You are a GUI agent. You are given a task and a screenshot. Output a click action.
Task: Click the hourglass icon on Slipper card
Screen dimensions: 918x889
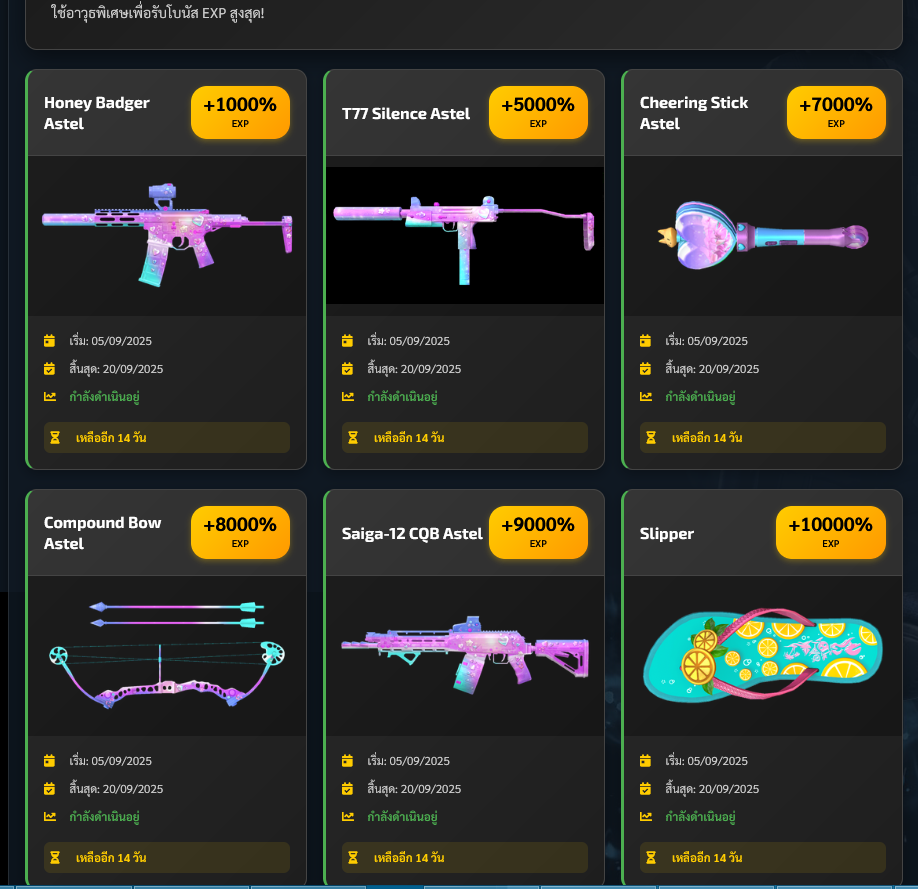[x=650, y=857]
